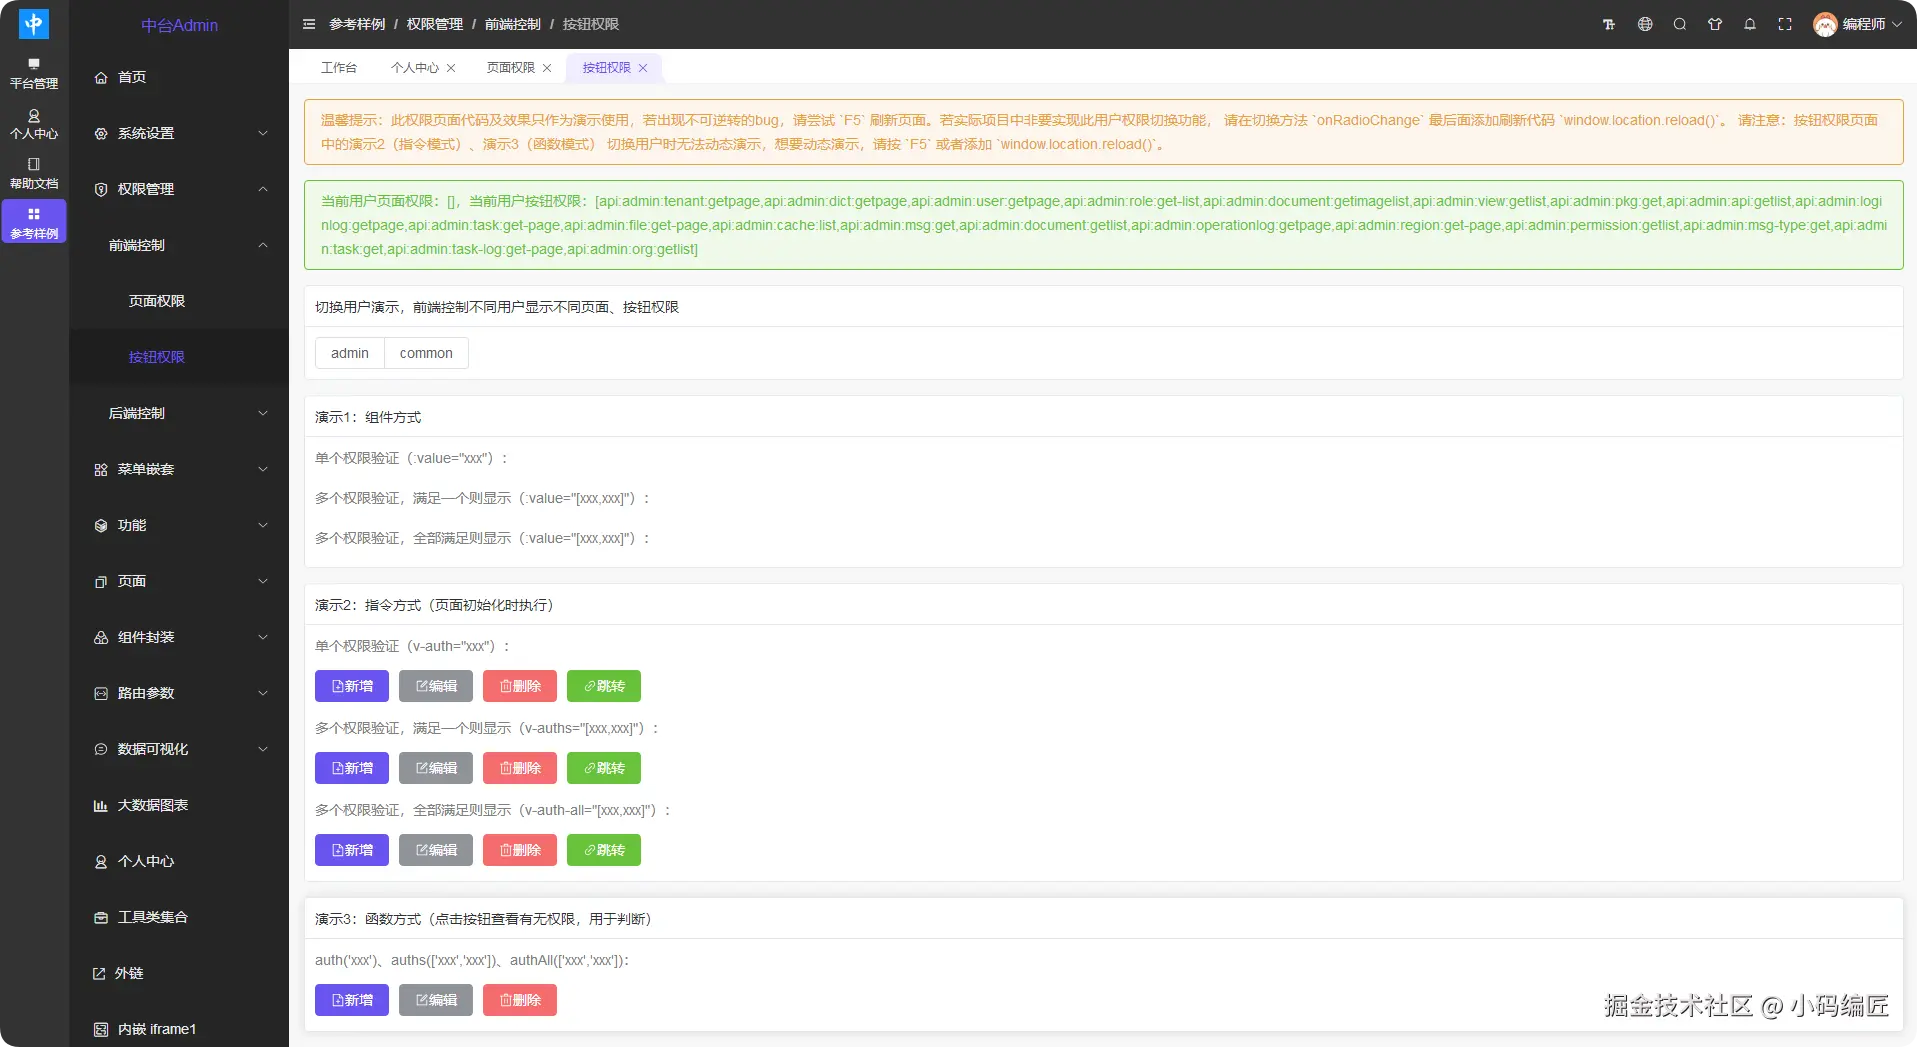Click the 系统设置 gear icon
The width and height of the screenshot is (1917, 1047).
(101, 133)
